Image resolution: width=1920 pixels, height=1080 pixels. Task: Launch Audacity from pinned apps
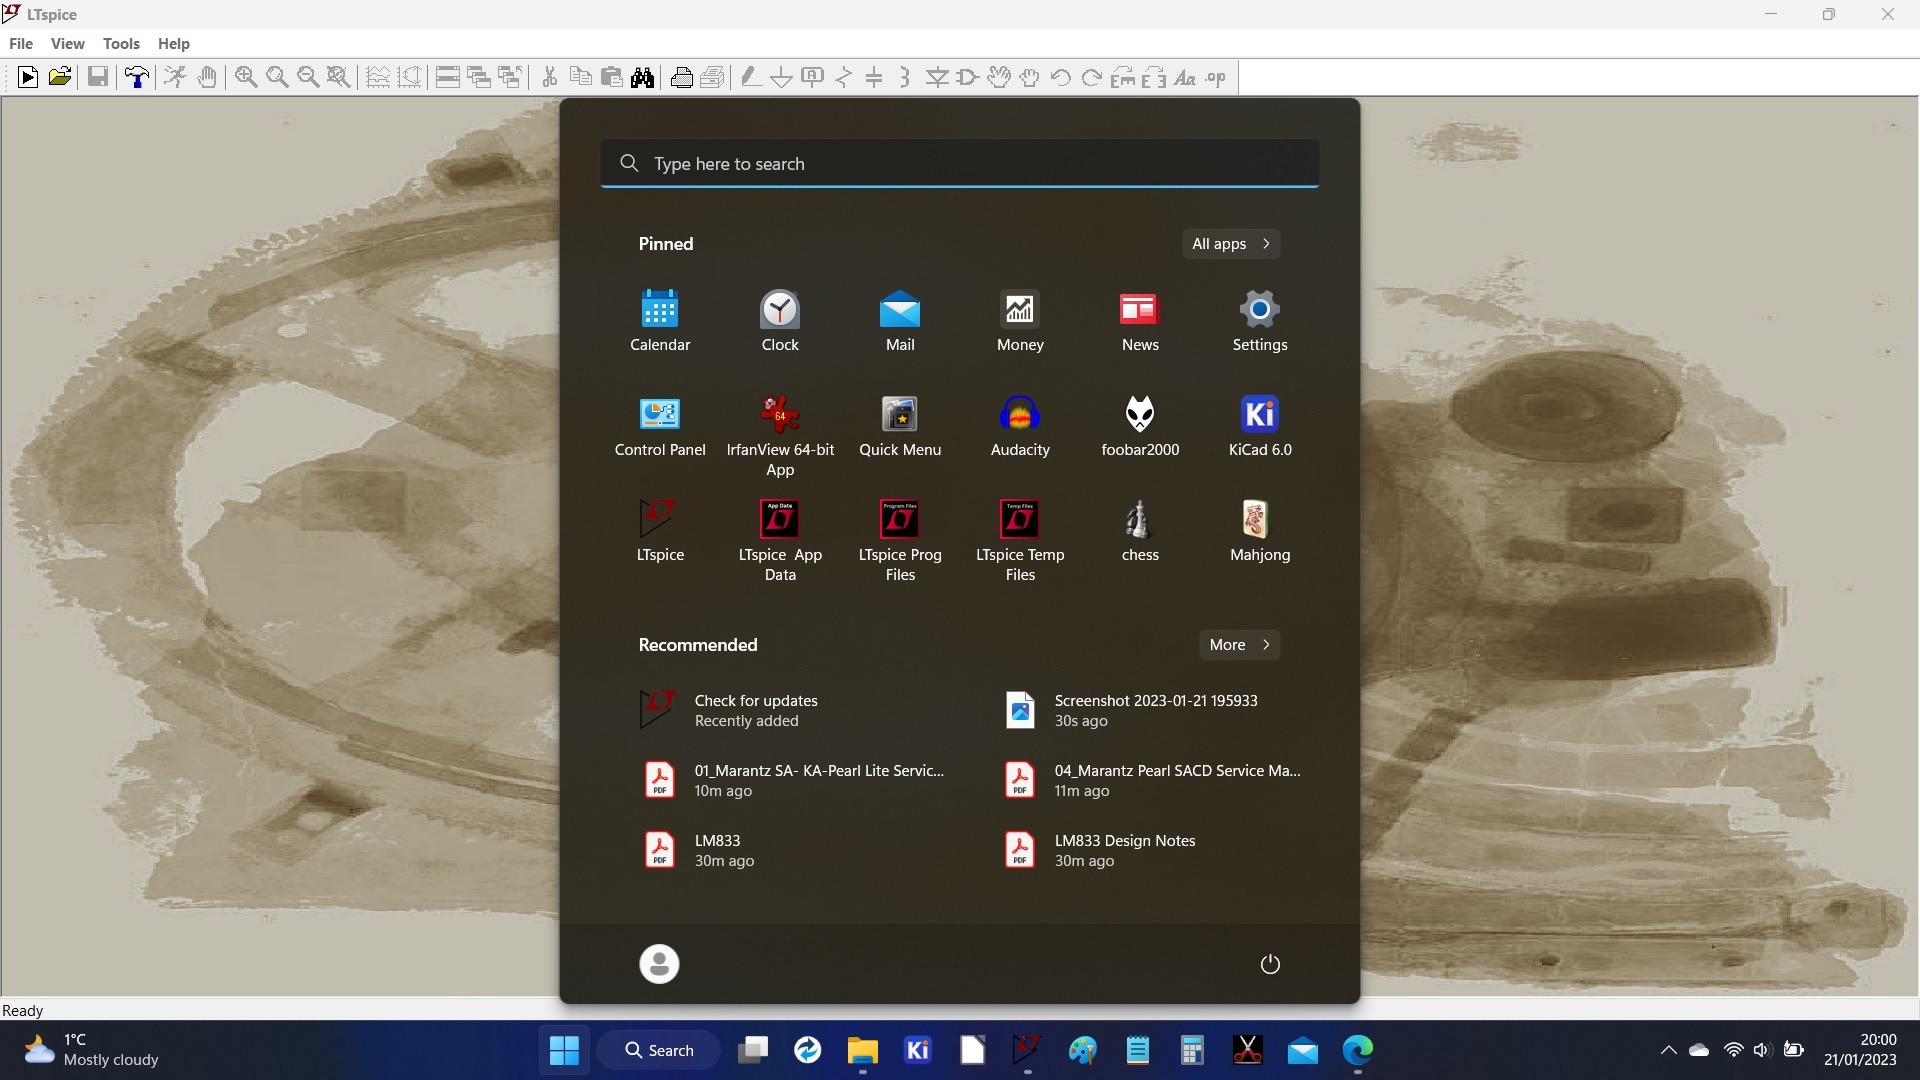point(1020,426)
